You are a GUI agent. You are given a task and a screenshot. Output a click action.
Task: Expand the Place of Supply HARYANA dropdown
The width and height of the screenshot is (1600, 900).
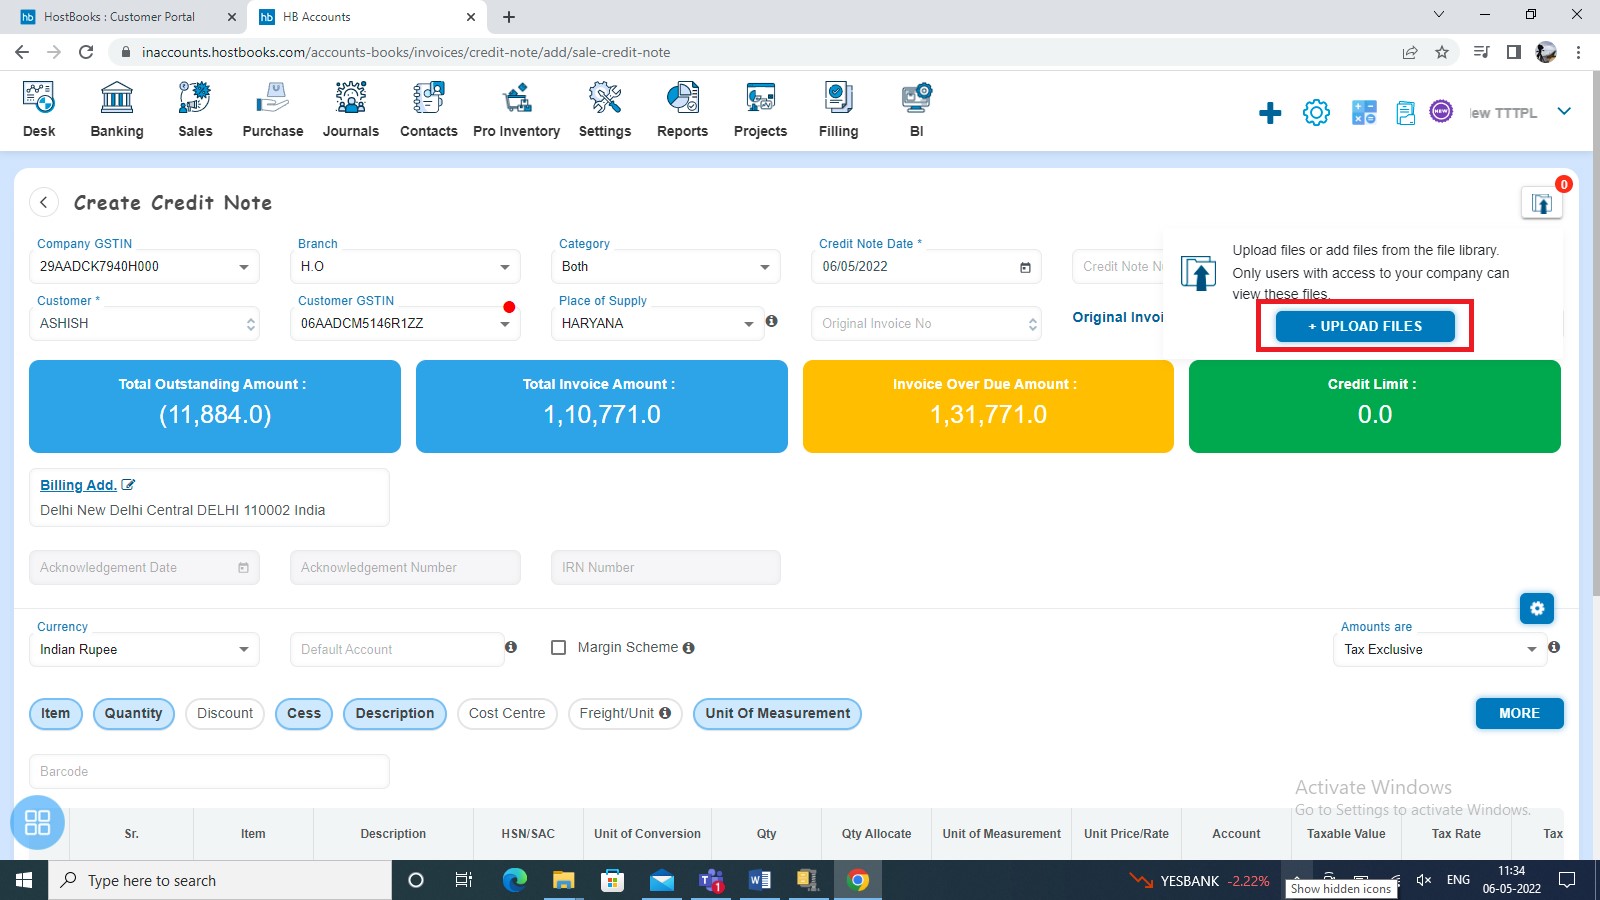[x=657, y=324]
